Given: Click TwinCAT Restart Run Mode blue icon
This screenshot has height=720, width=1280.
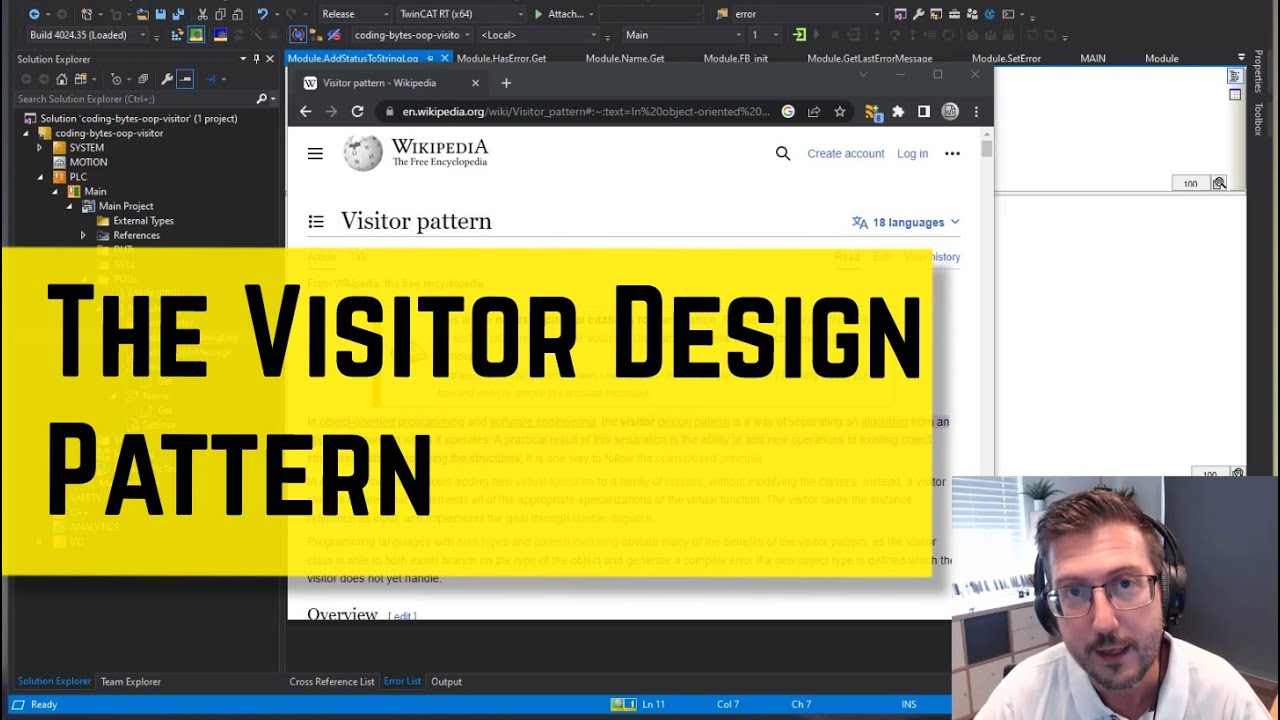Looking at the screenshot, I should click(220, 35).
